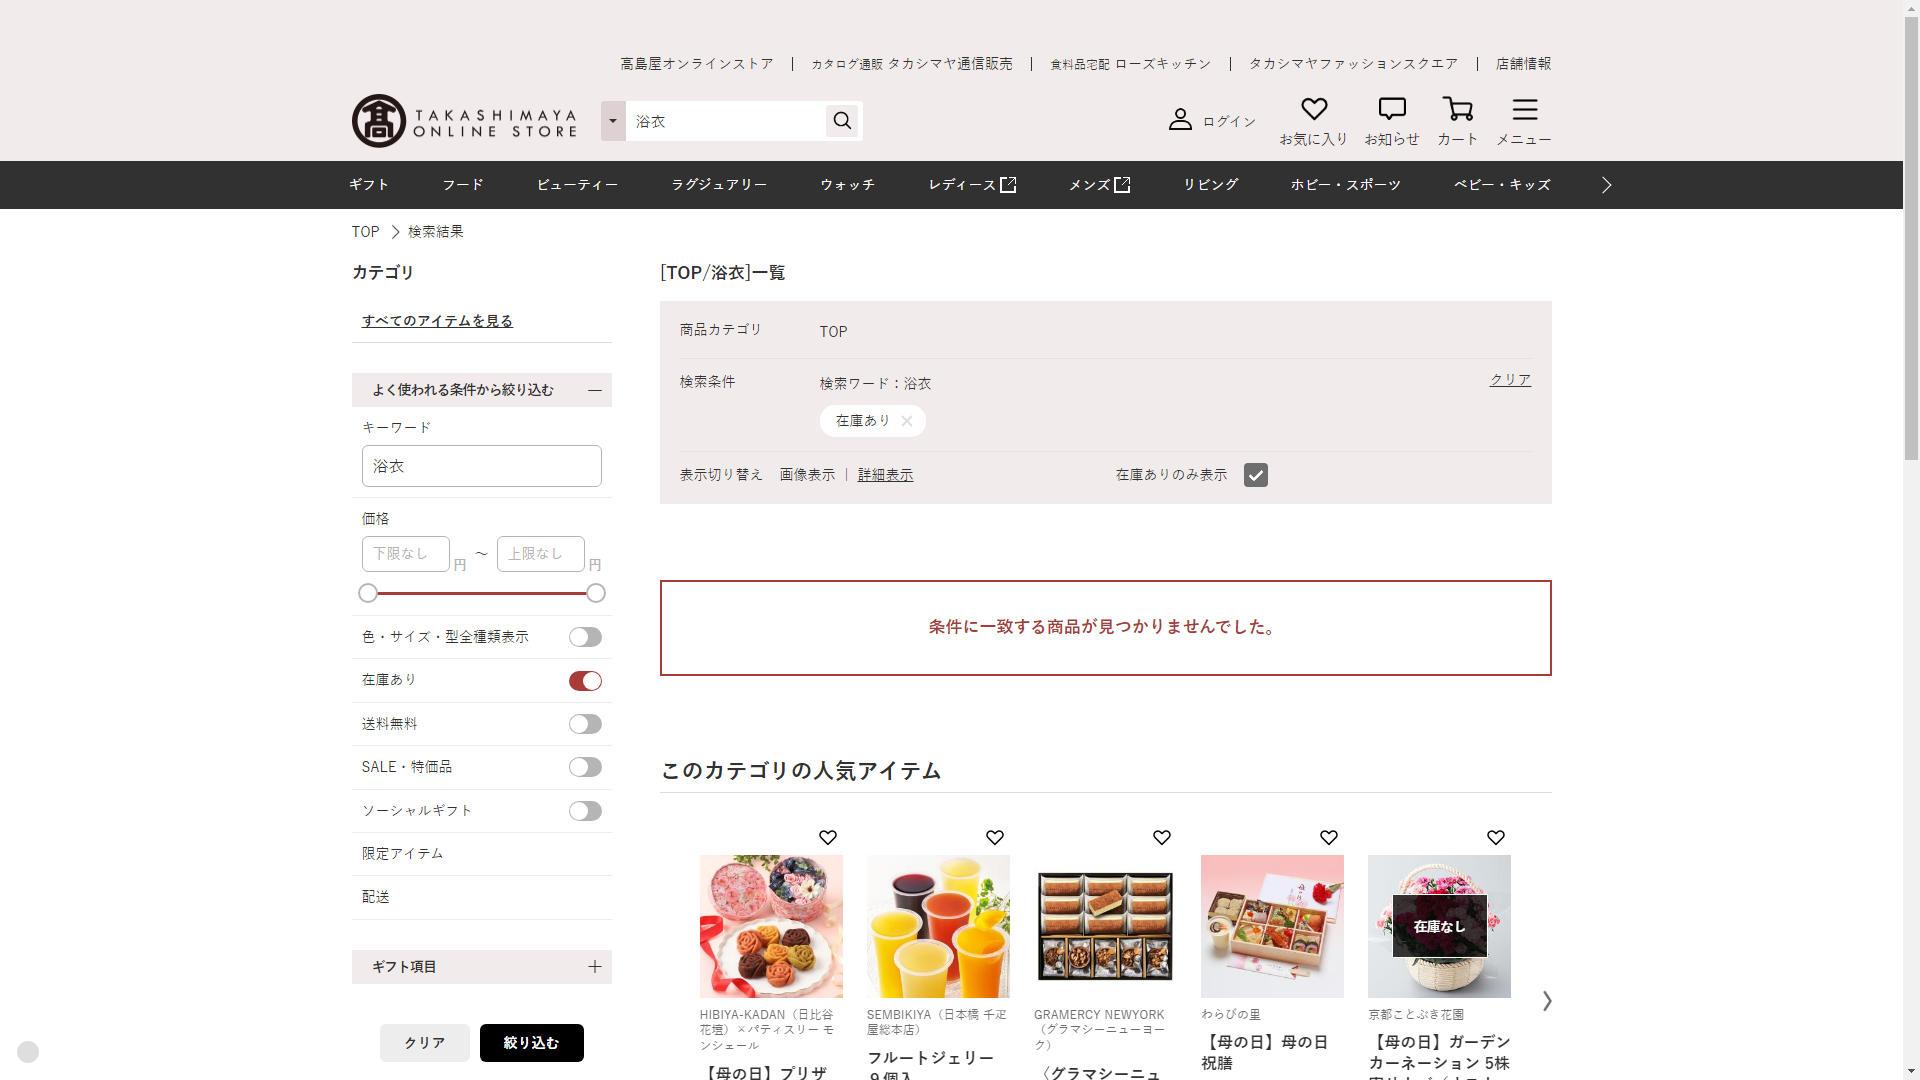This screenshot has width=1920, height=1080.
Task: Favorite the SEMBIKIYA fruit jelly item
Action: [994, 838]
